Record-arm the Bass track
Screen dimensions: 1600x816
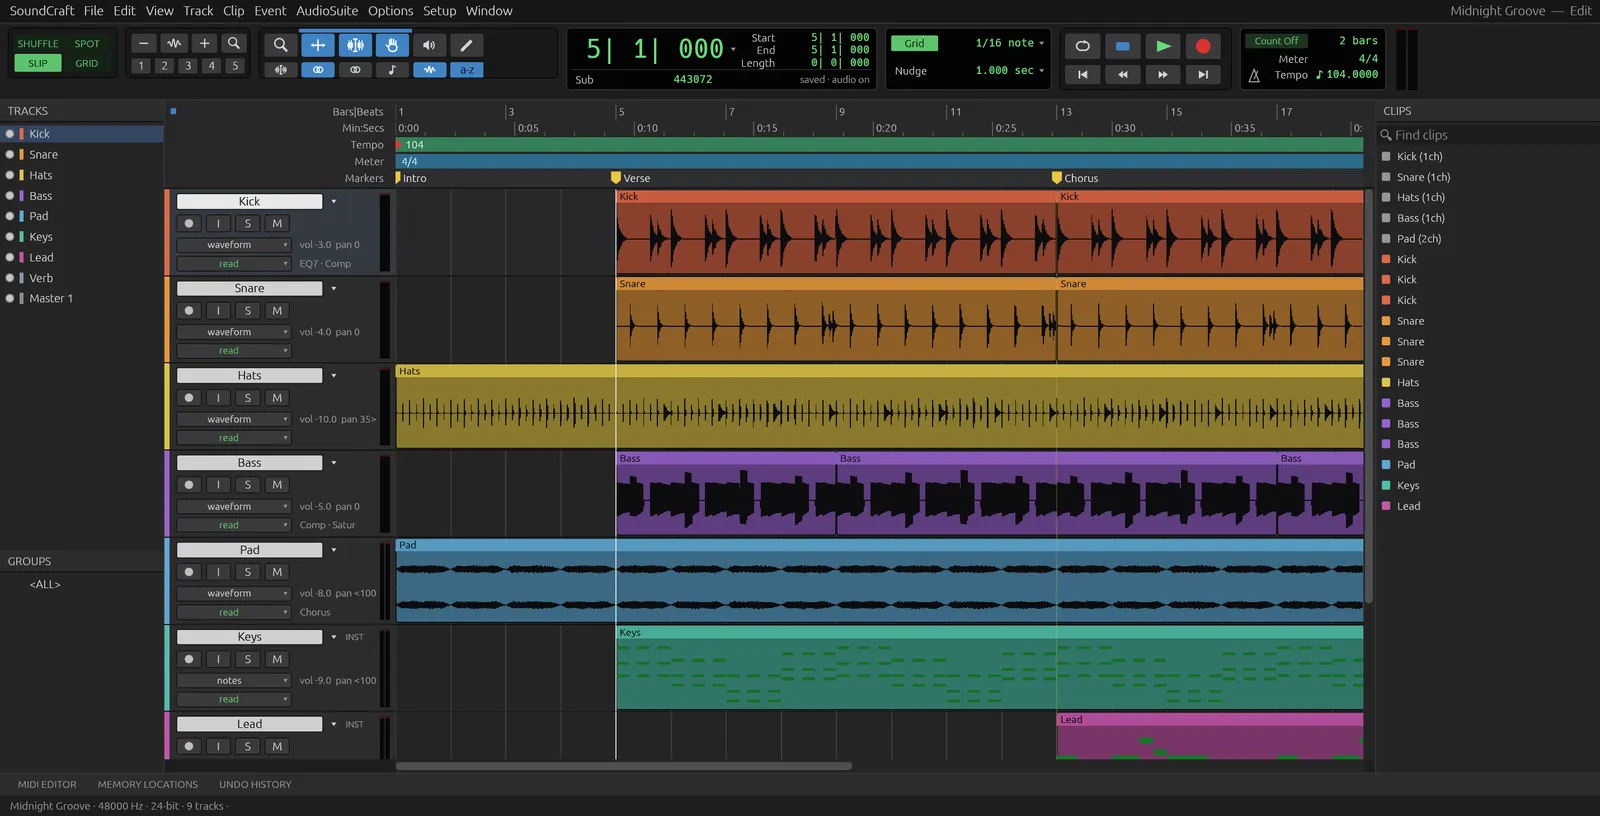[189, 485]
